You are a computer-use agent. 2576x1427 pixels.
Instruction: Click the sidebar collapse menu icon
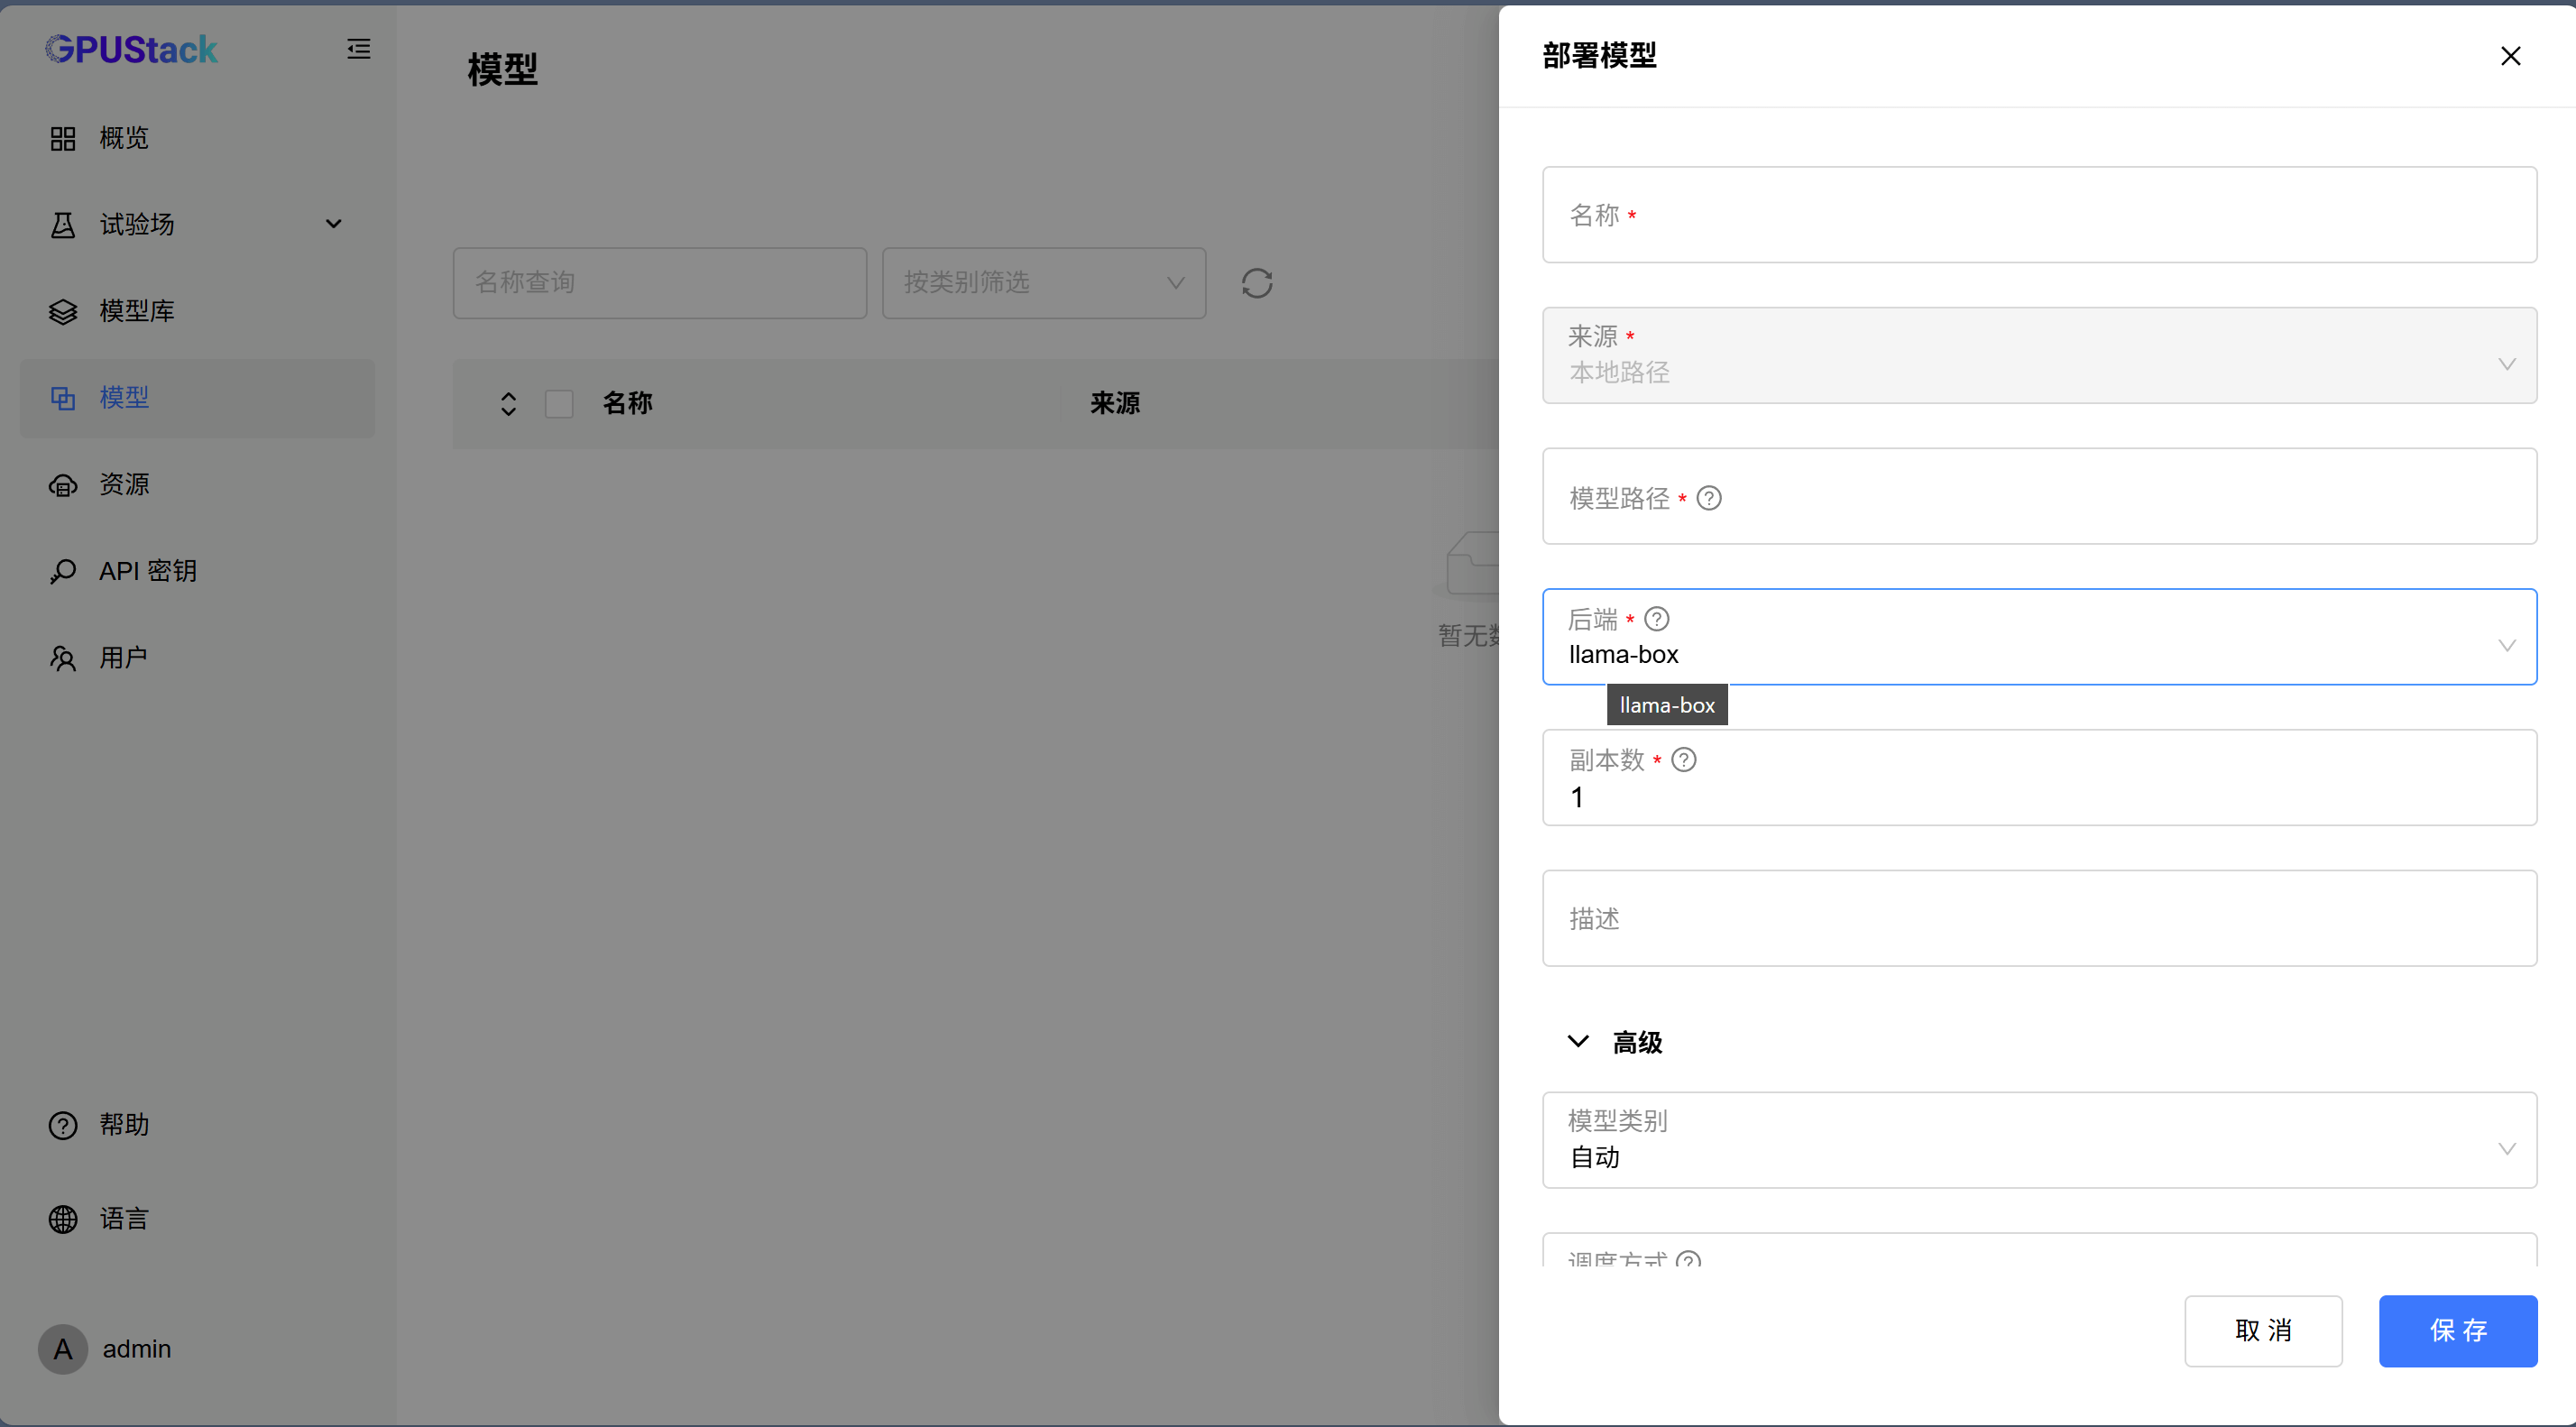click(358, 49)
